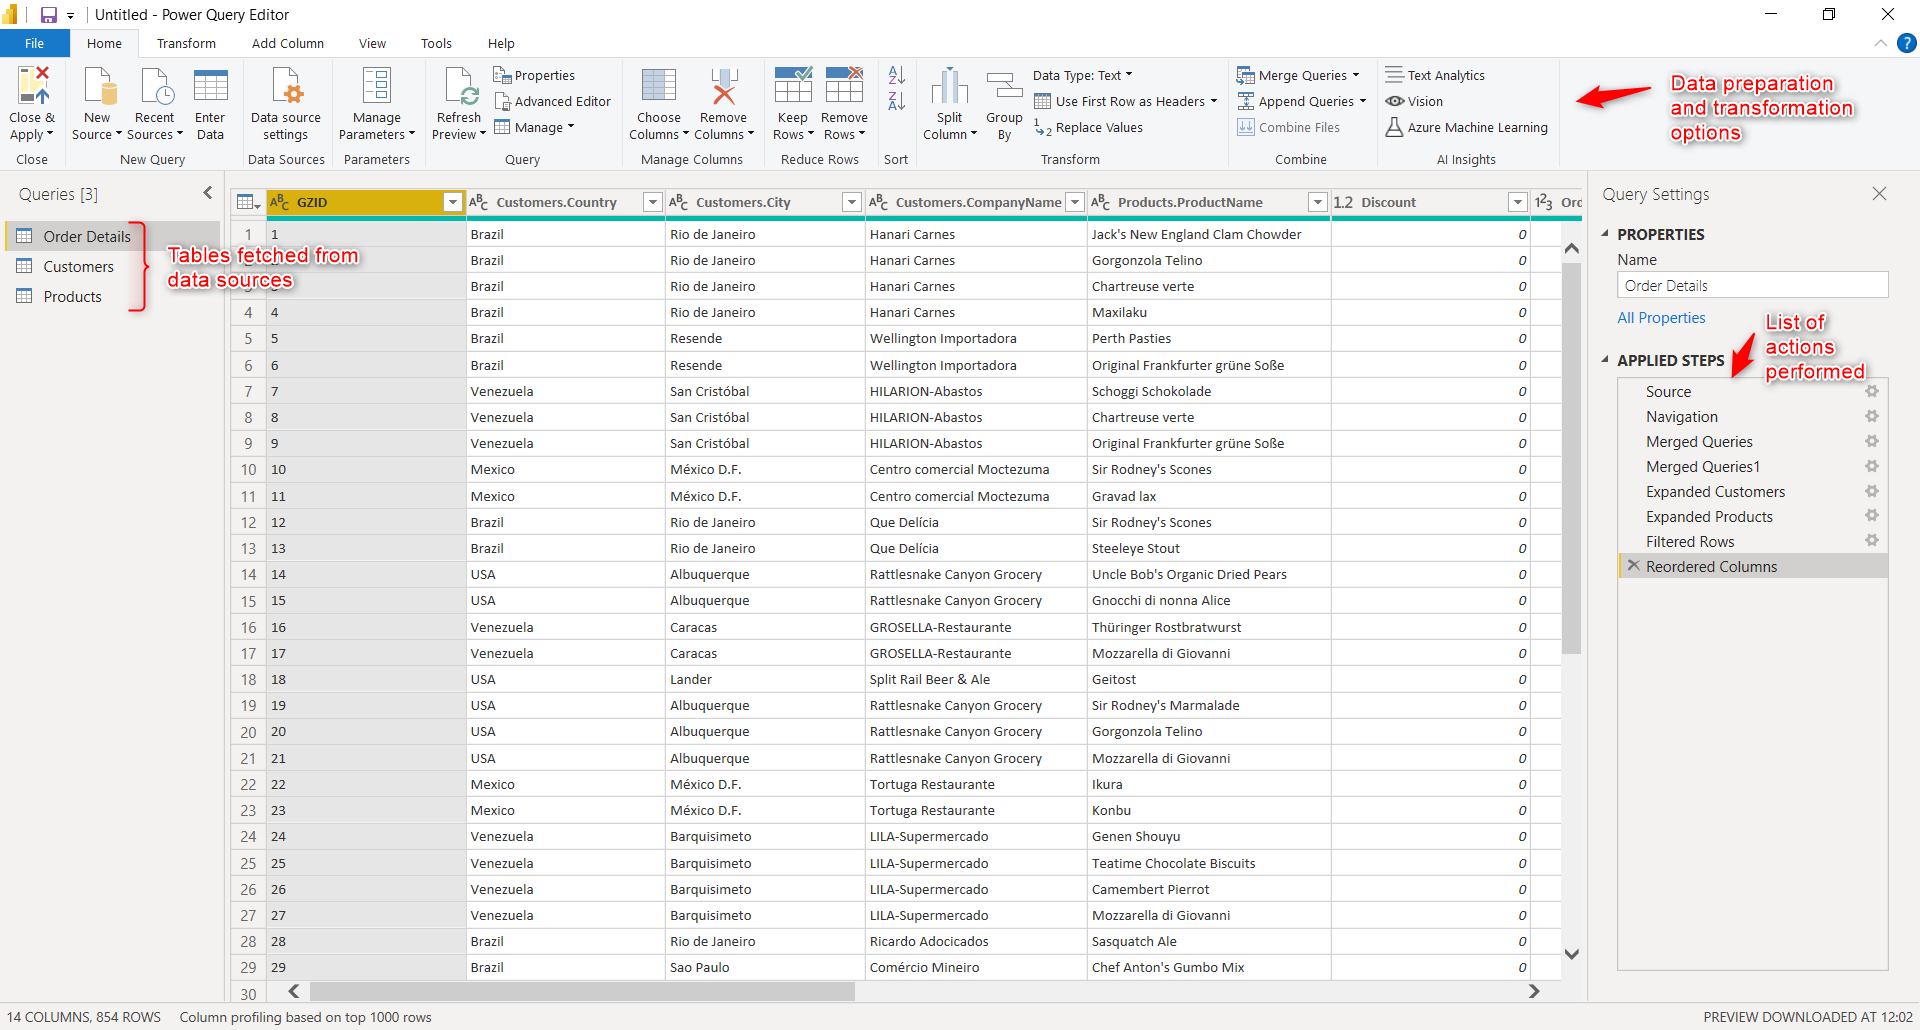Click the Remove Rows icon
The image size is (1920, 1030).
tap(844, 86)
